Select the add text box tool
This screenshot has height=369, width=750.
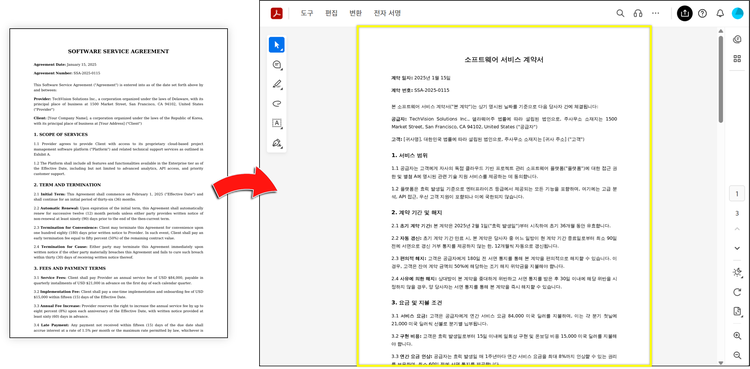(x=276, y=123)
